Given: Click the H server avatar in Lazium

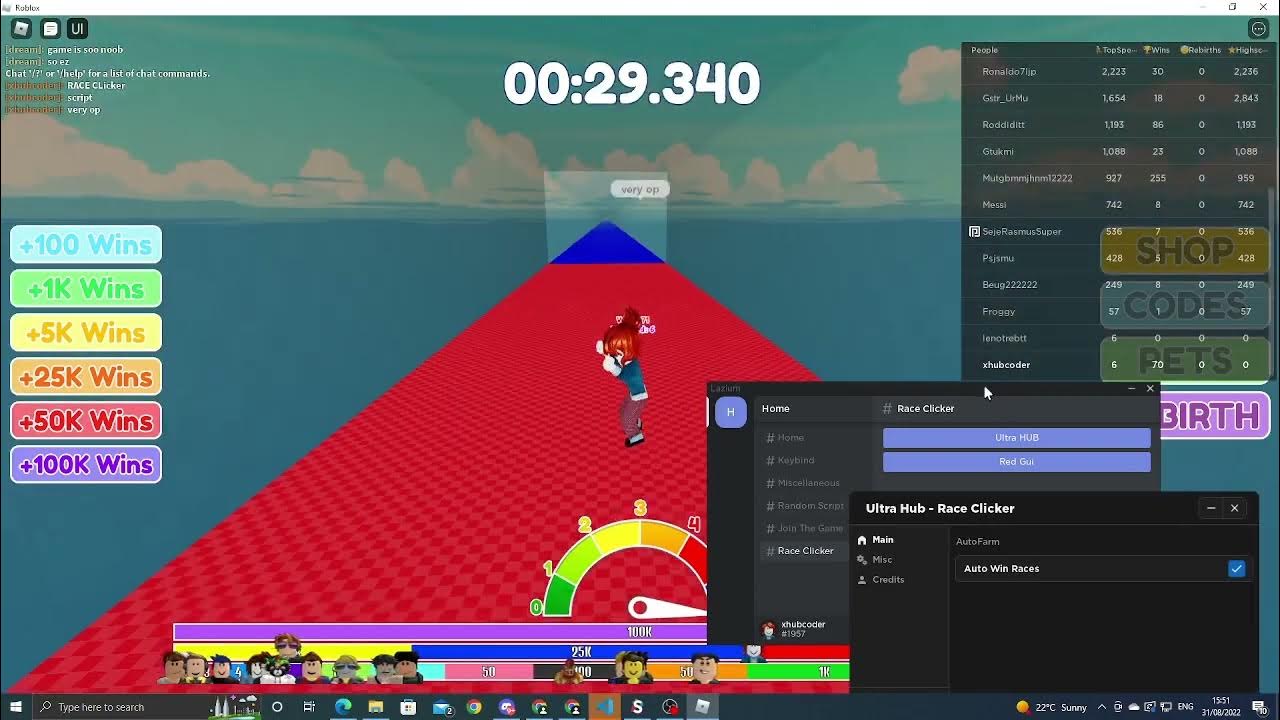Looking at the screenshot, I should [730, 412].
